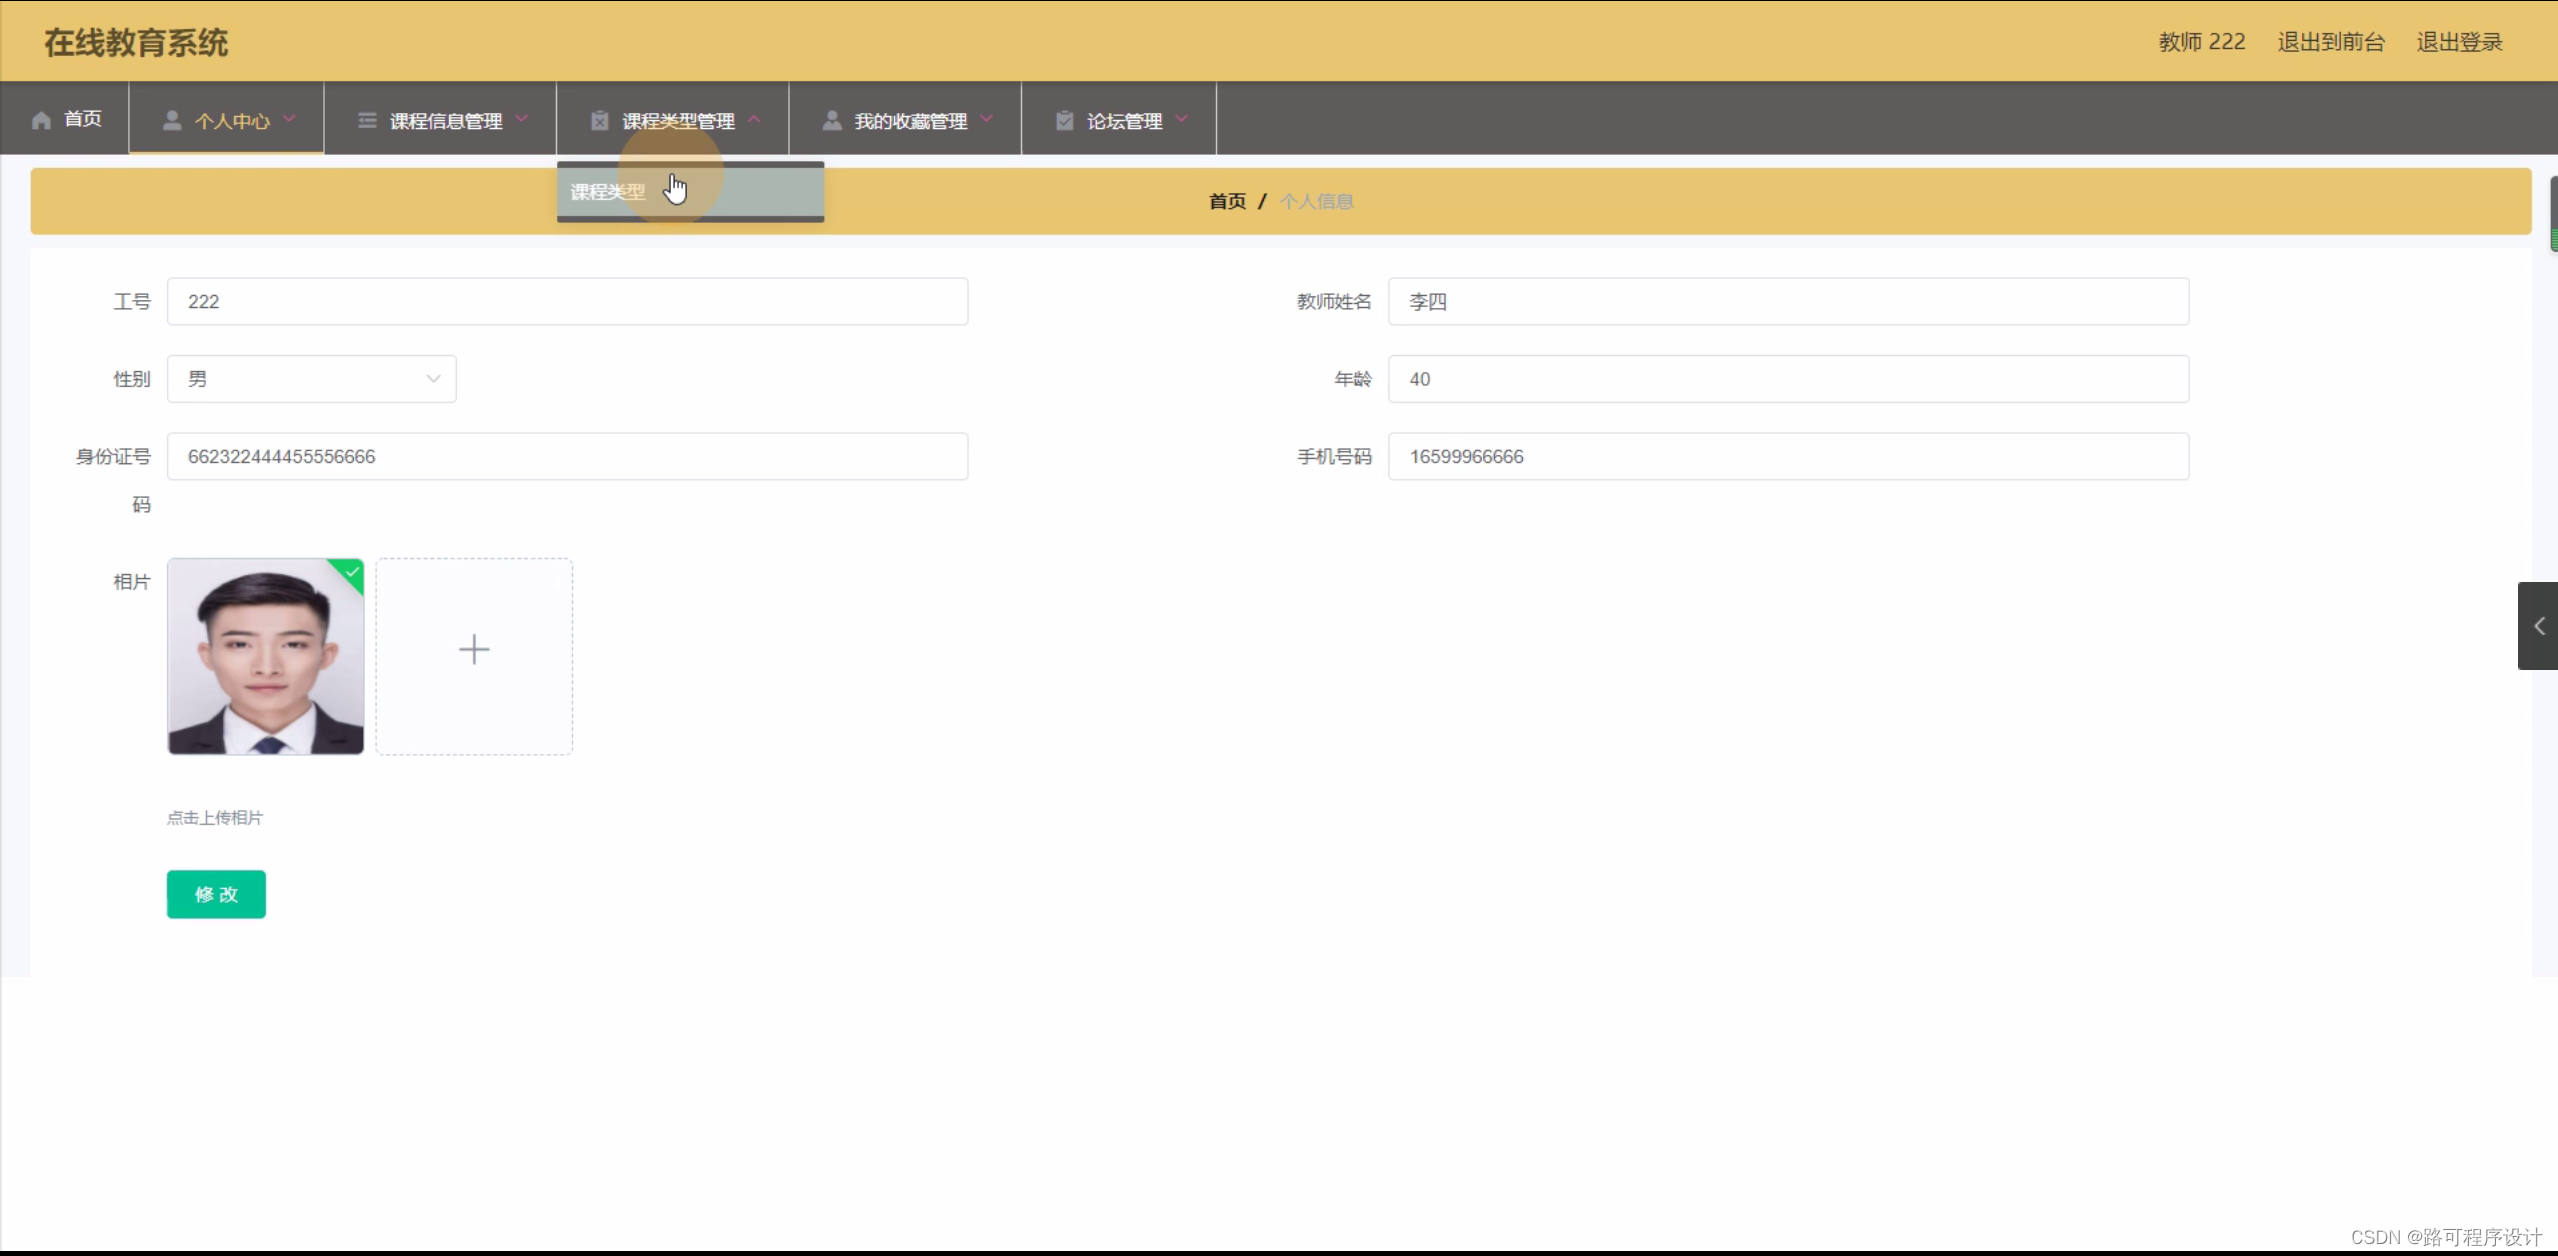Click 退出到前台 in the header
The height and width of the screenshot is (1256, 2558).
click(x=2329, y=41)
